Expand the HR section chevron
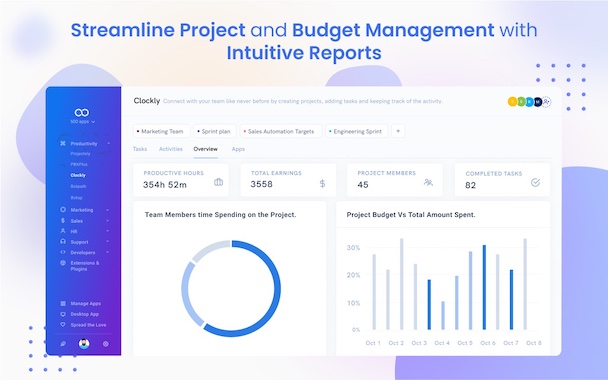Screen dimensions: 608x380 point(107,231)
